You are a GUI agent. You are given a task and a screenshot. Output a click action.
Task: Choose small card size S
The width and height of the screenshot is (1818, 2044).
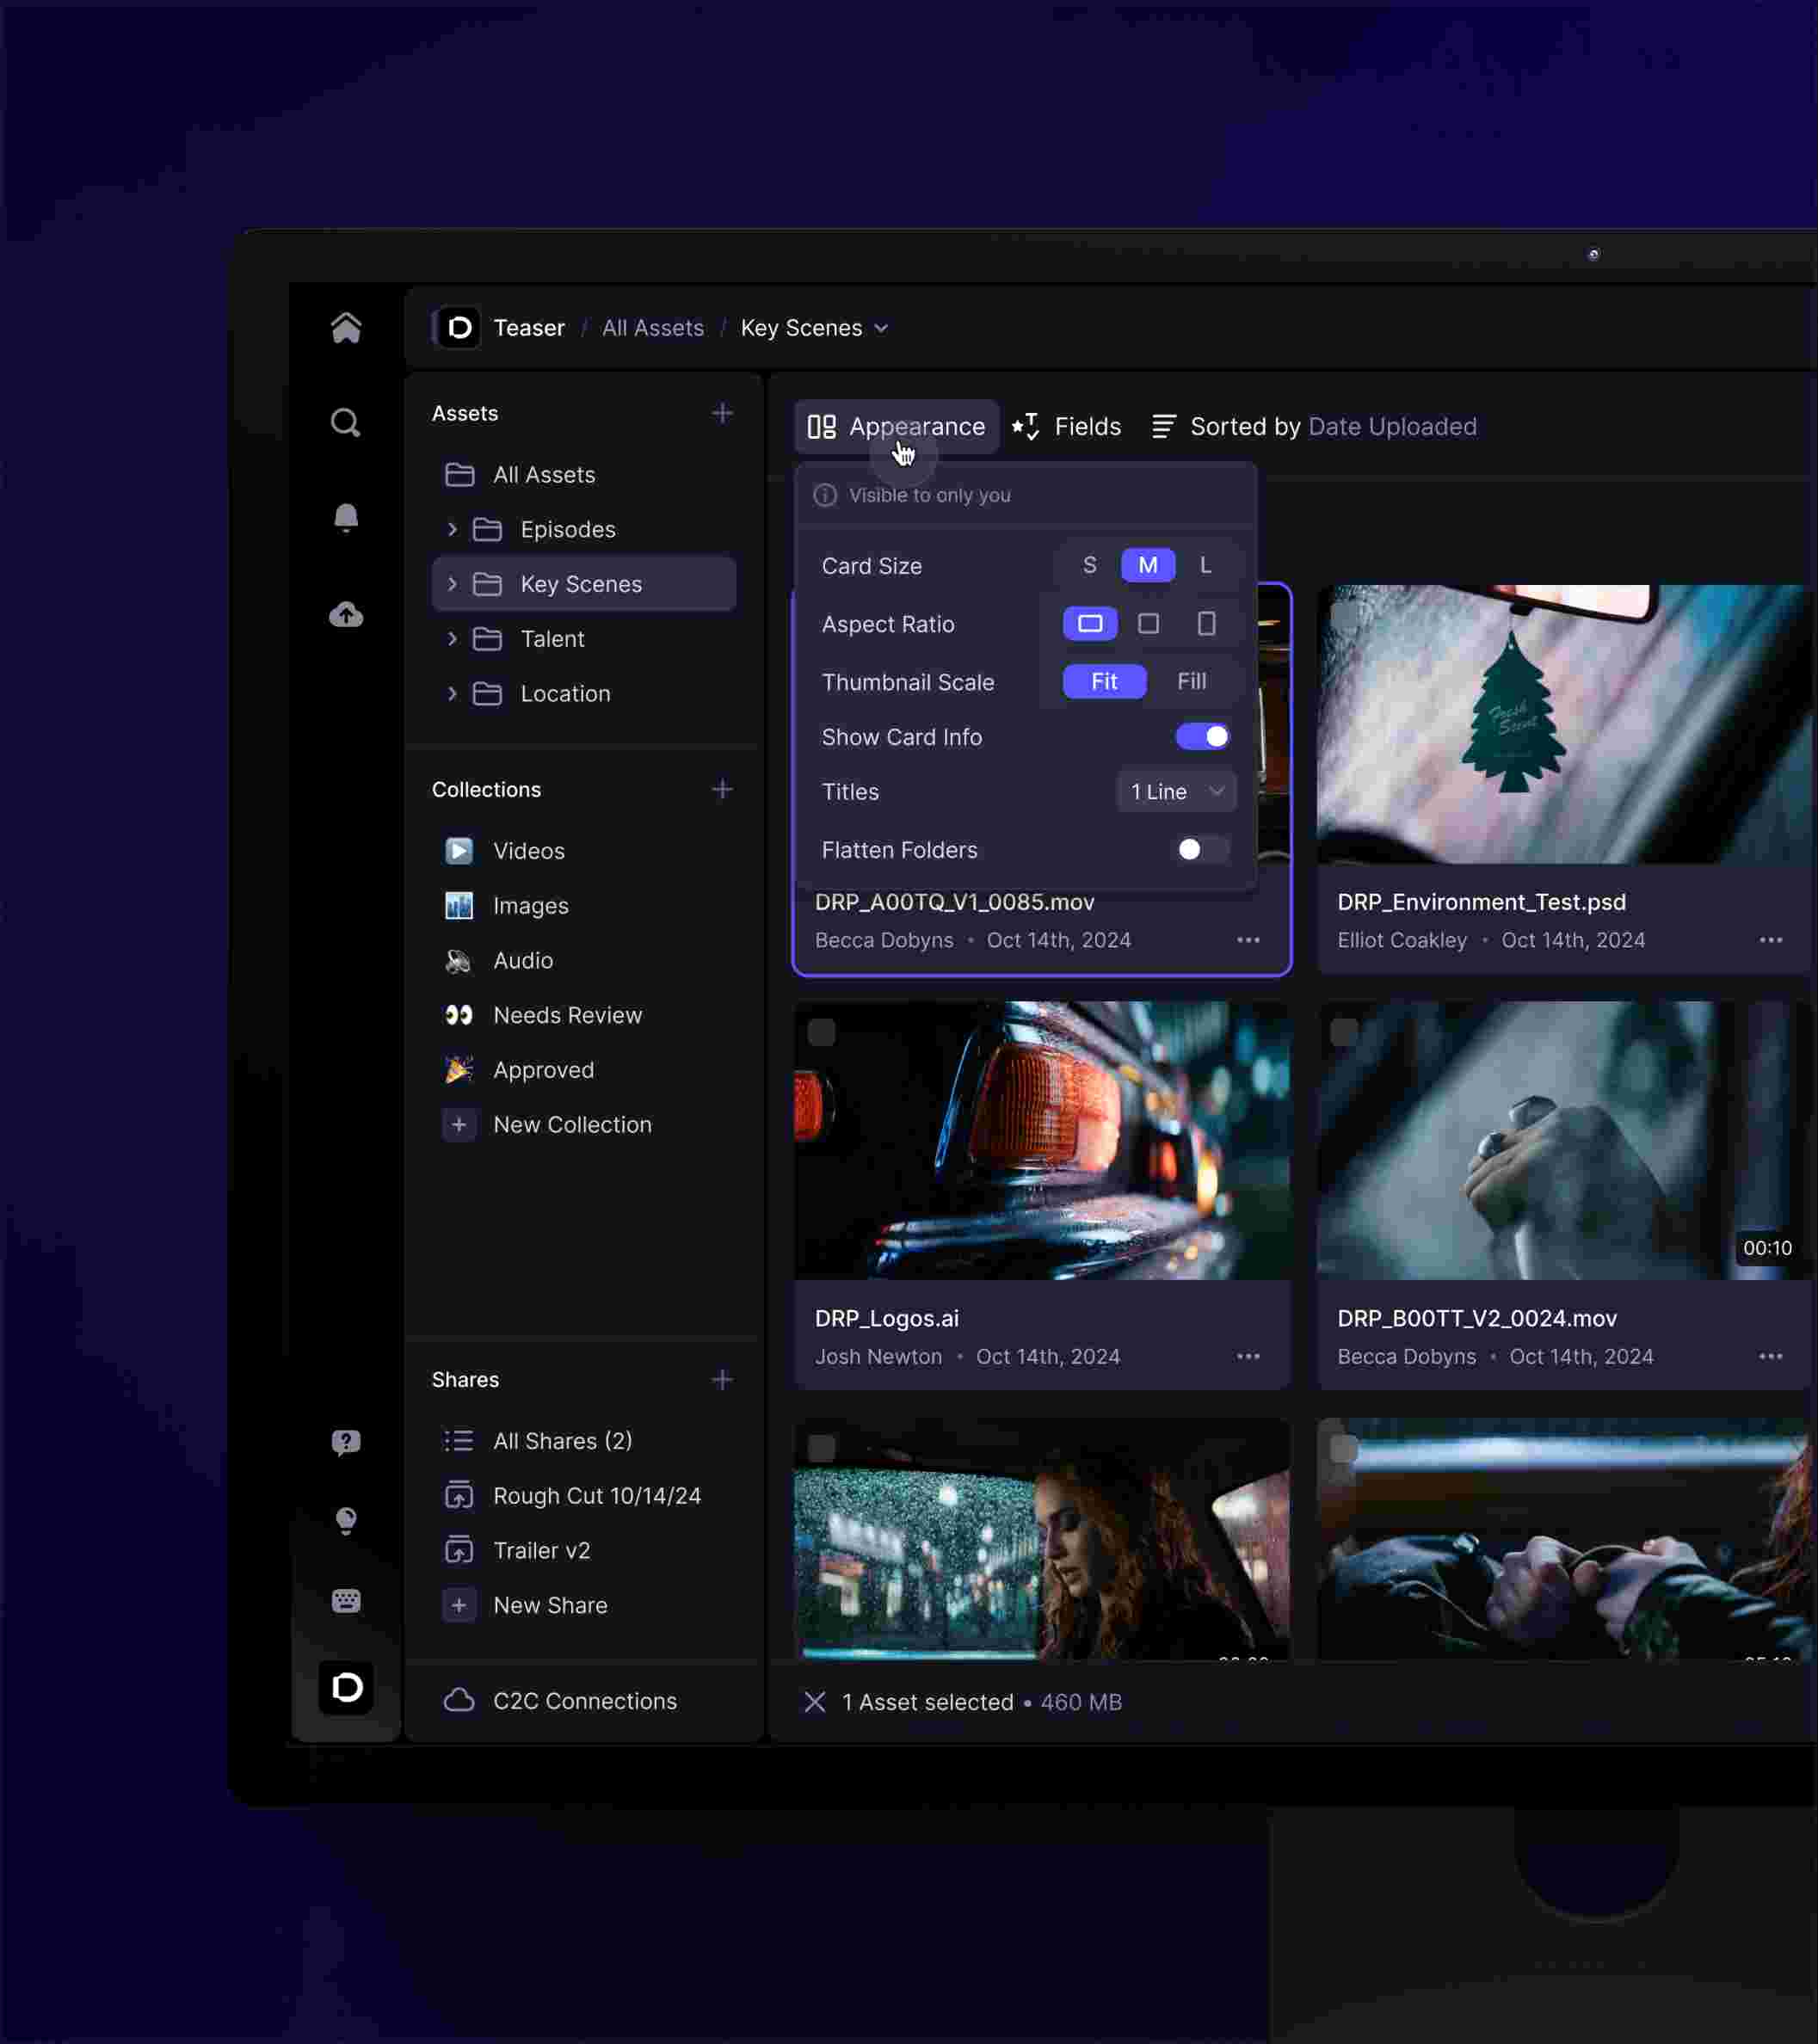(x=1090, y=565)
